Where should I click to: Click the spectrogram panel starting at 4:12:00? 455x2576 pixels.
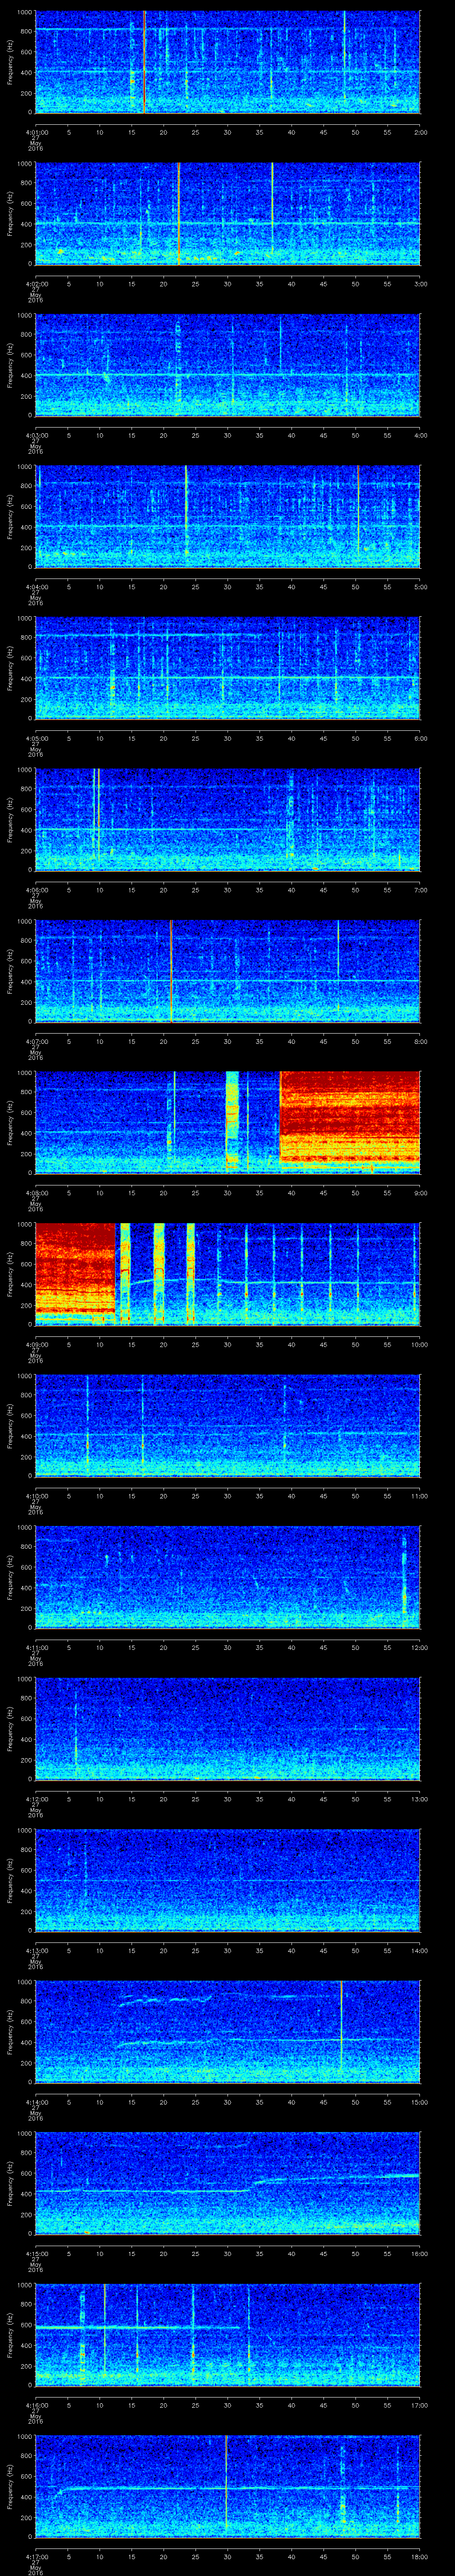pyautogui.click(x=228, y=1729)
